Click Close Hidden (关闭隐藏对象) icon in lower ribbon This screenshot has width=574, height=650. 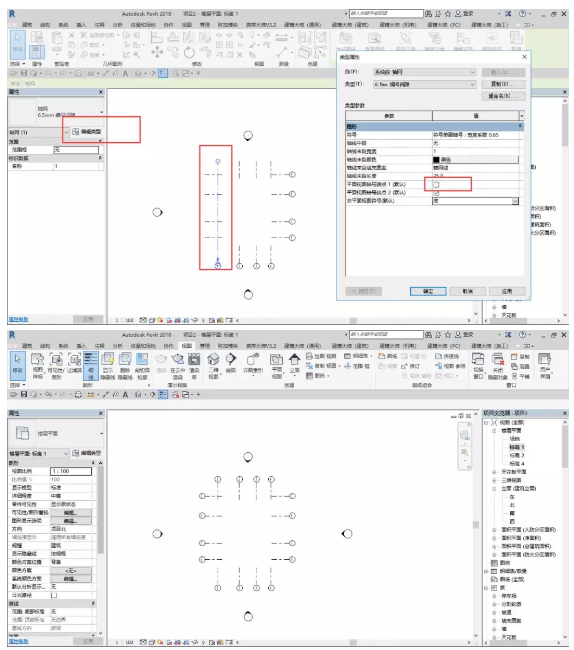(498, 365)
